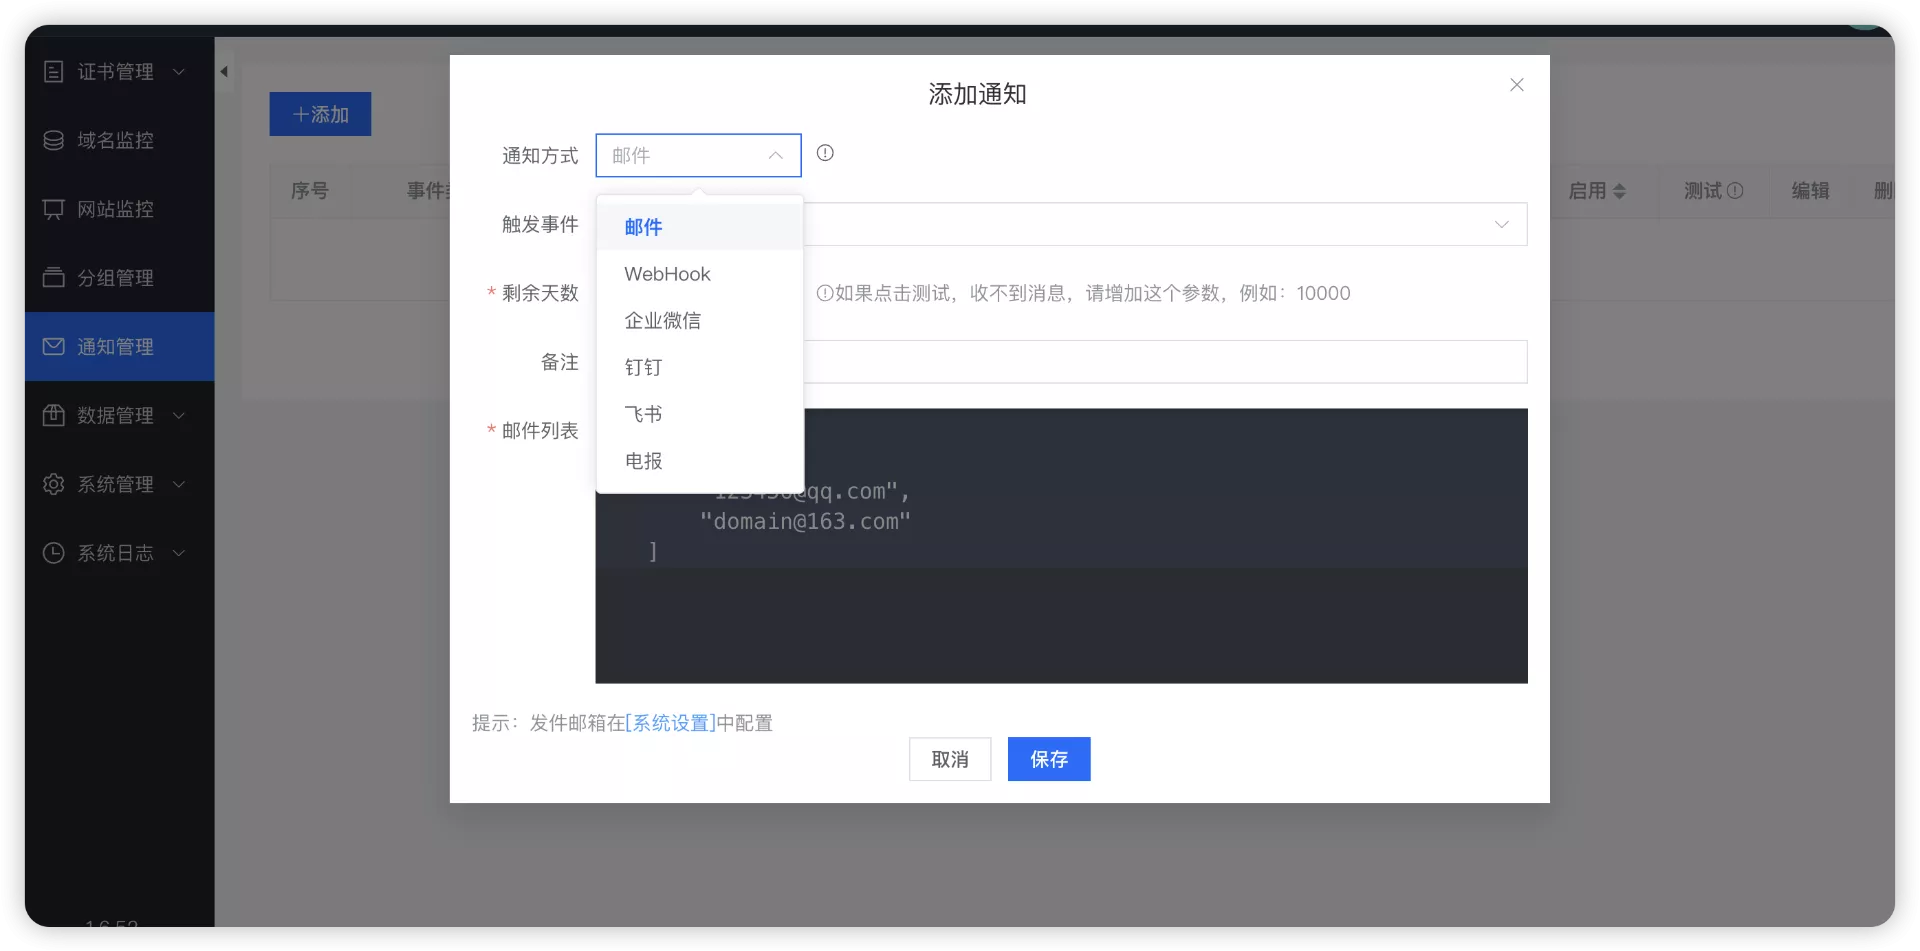The width and height of the screenshot is (1920, 951).
Task: Click the 数据管理 box icon
Action: [x=54, y=415]
